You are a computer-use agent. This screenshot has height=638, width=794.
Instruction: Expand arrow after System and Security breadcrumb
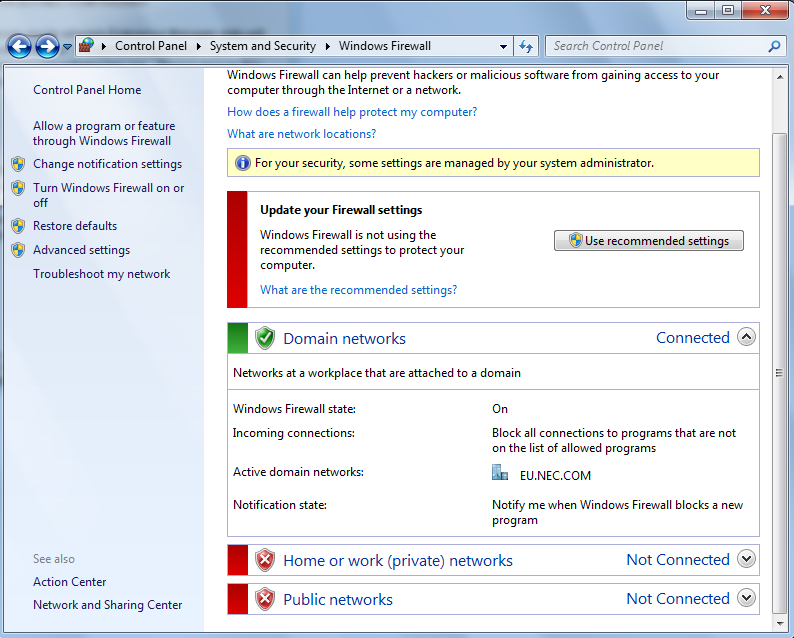(x=328, y=47)
